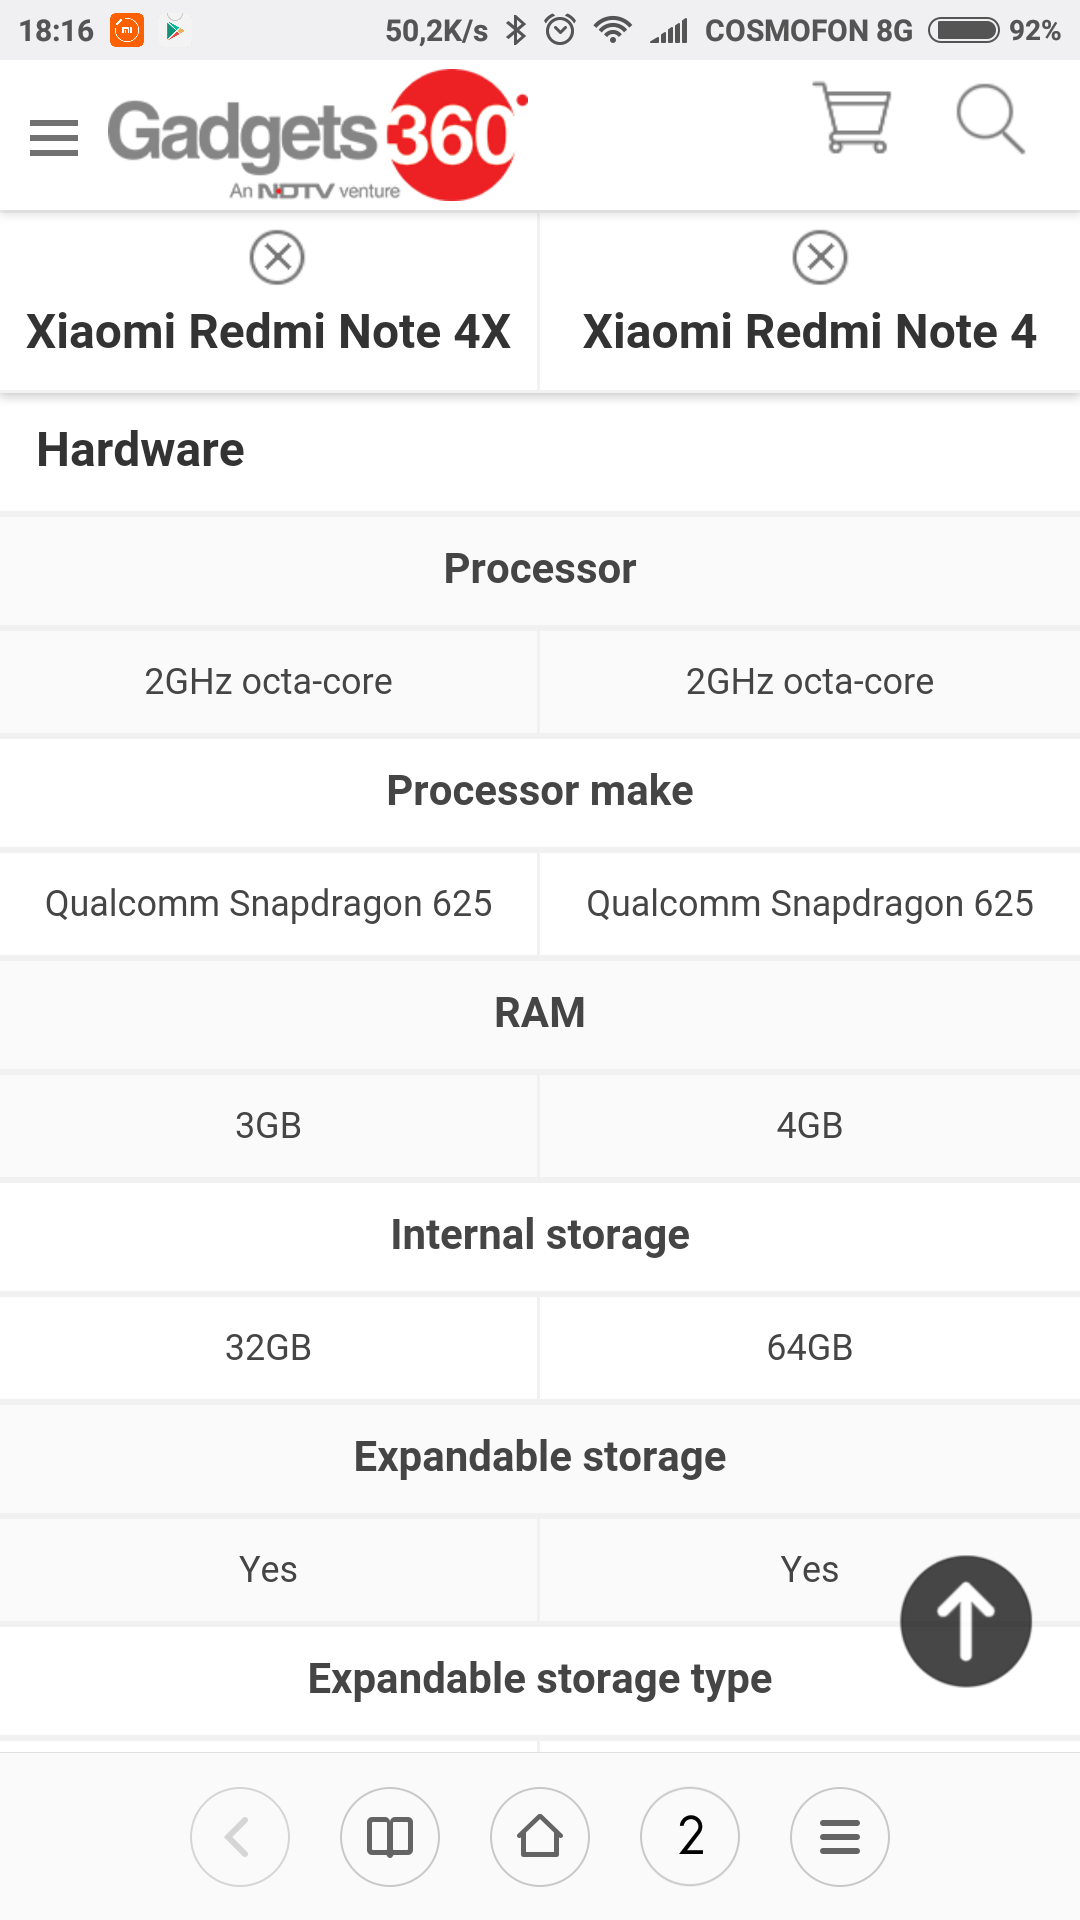Open the tab switcher showing 2 tabs
The width and height of the screenshot is (1080, 1920).
tap(690, 1836)
